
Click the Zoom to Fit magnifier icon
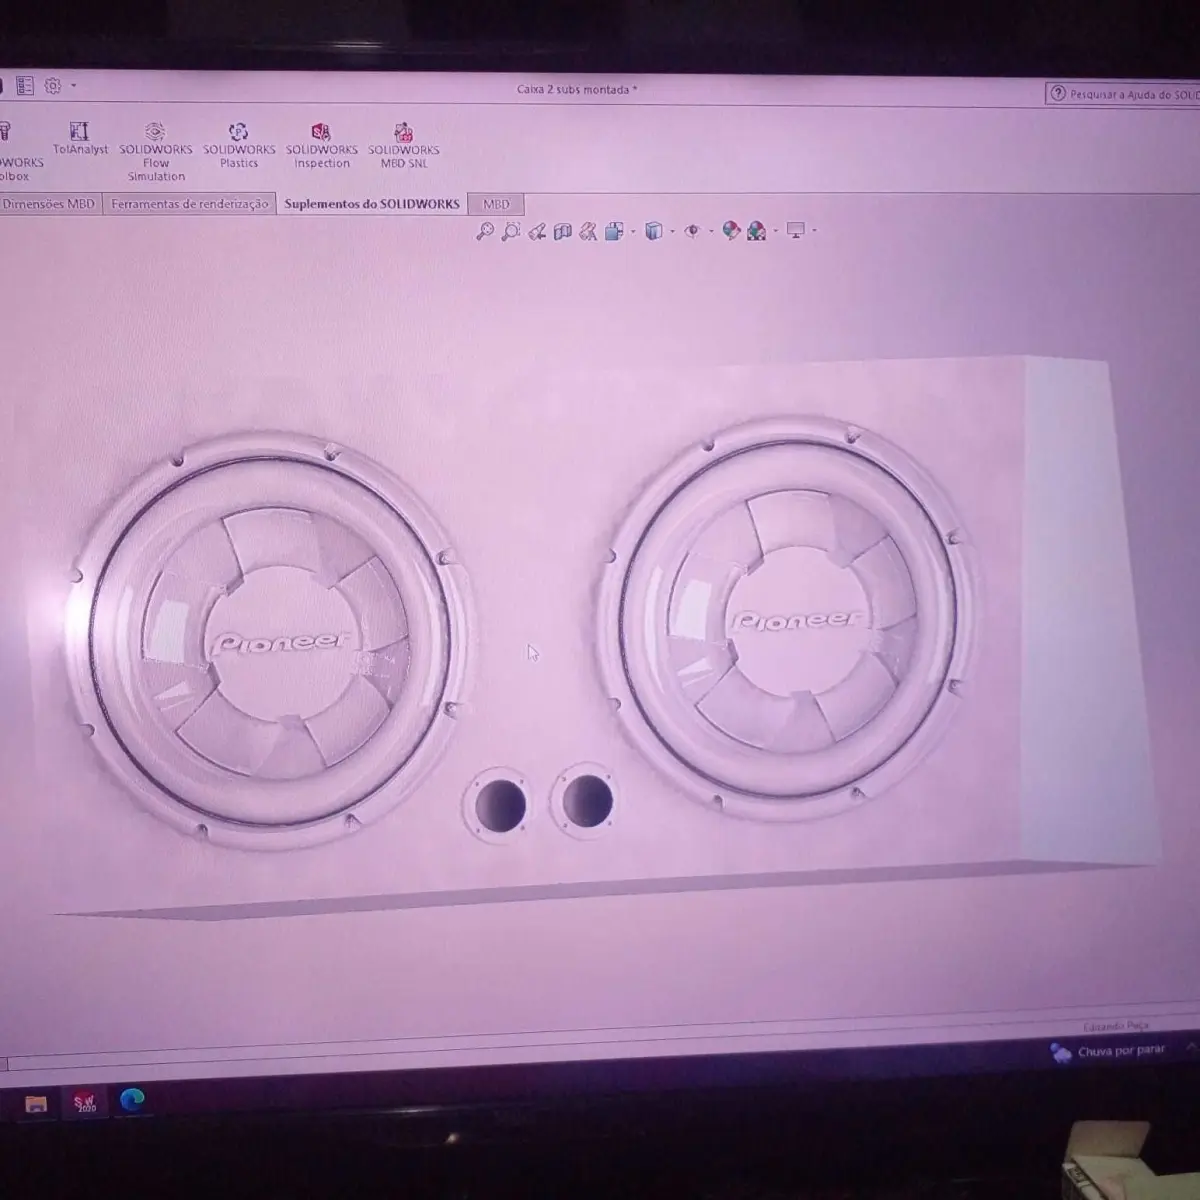click(485, 231)
